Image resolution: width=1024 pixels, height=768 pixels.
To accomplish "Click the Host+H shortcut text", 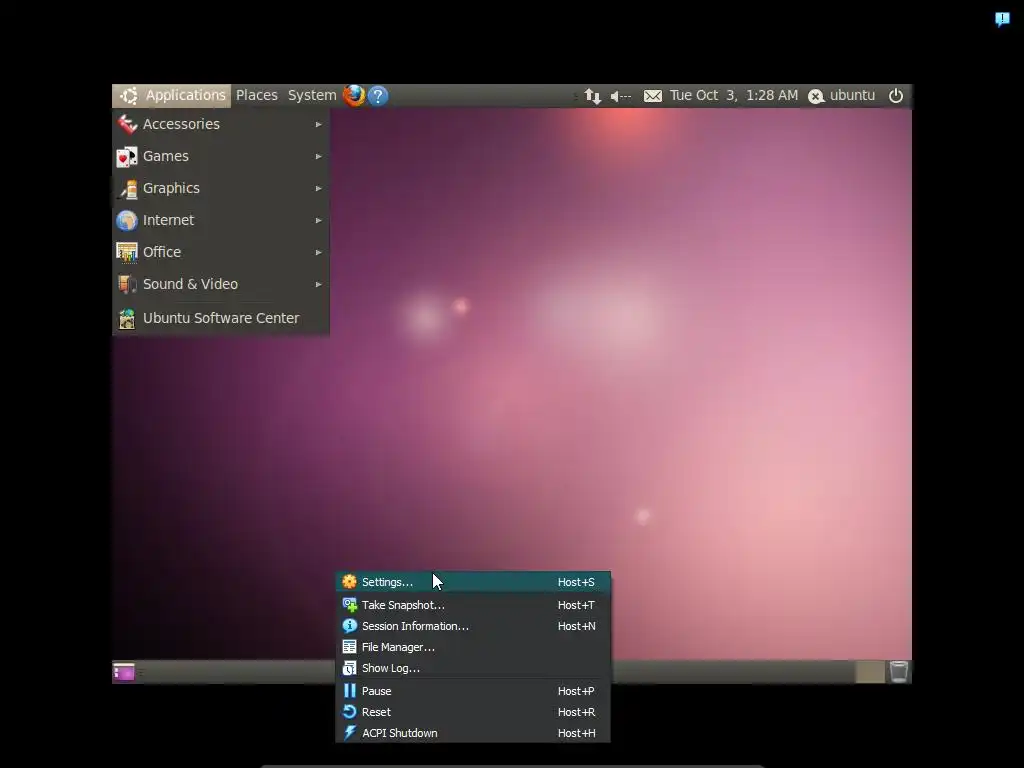I will (x=576, y=733).
